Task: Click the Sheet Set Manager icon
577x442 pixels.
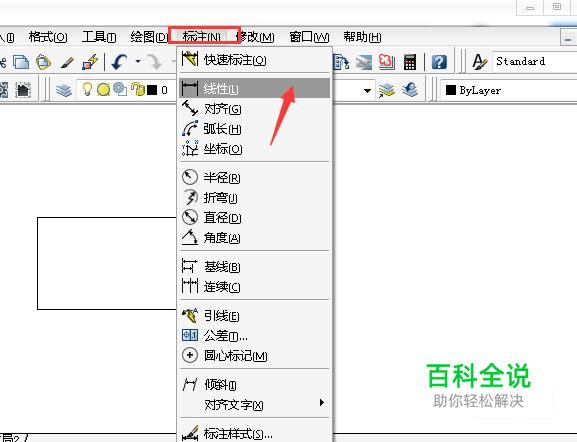Action: point(364,62)
